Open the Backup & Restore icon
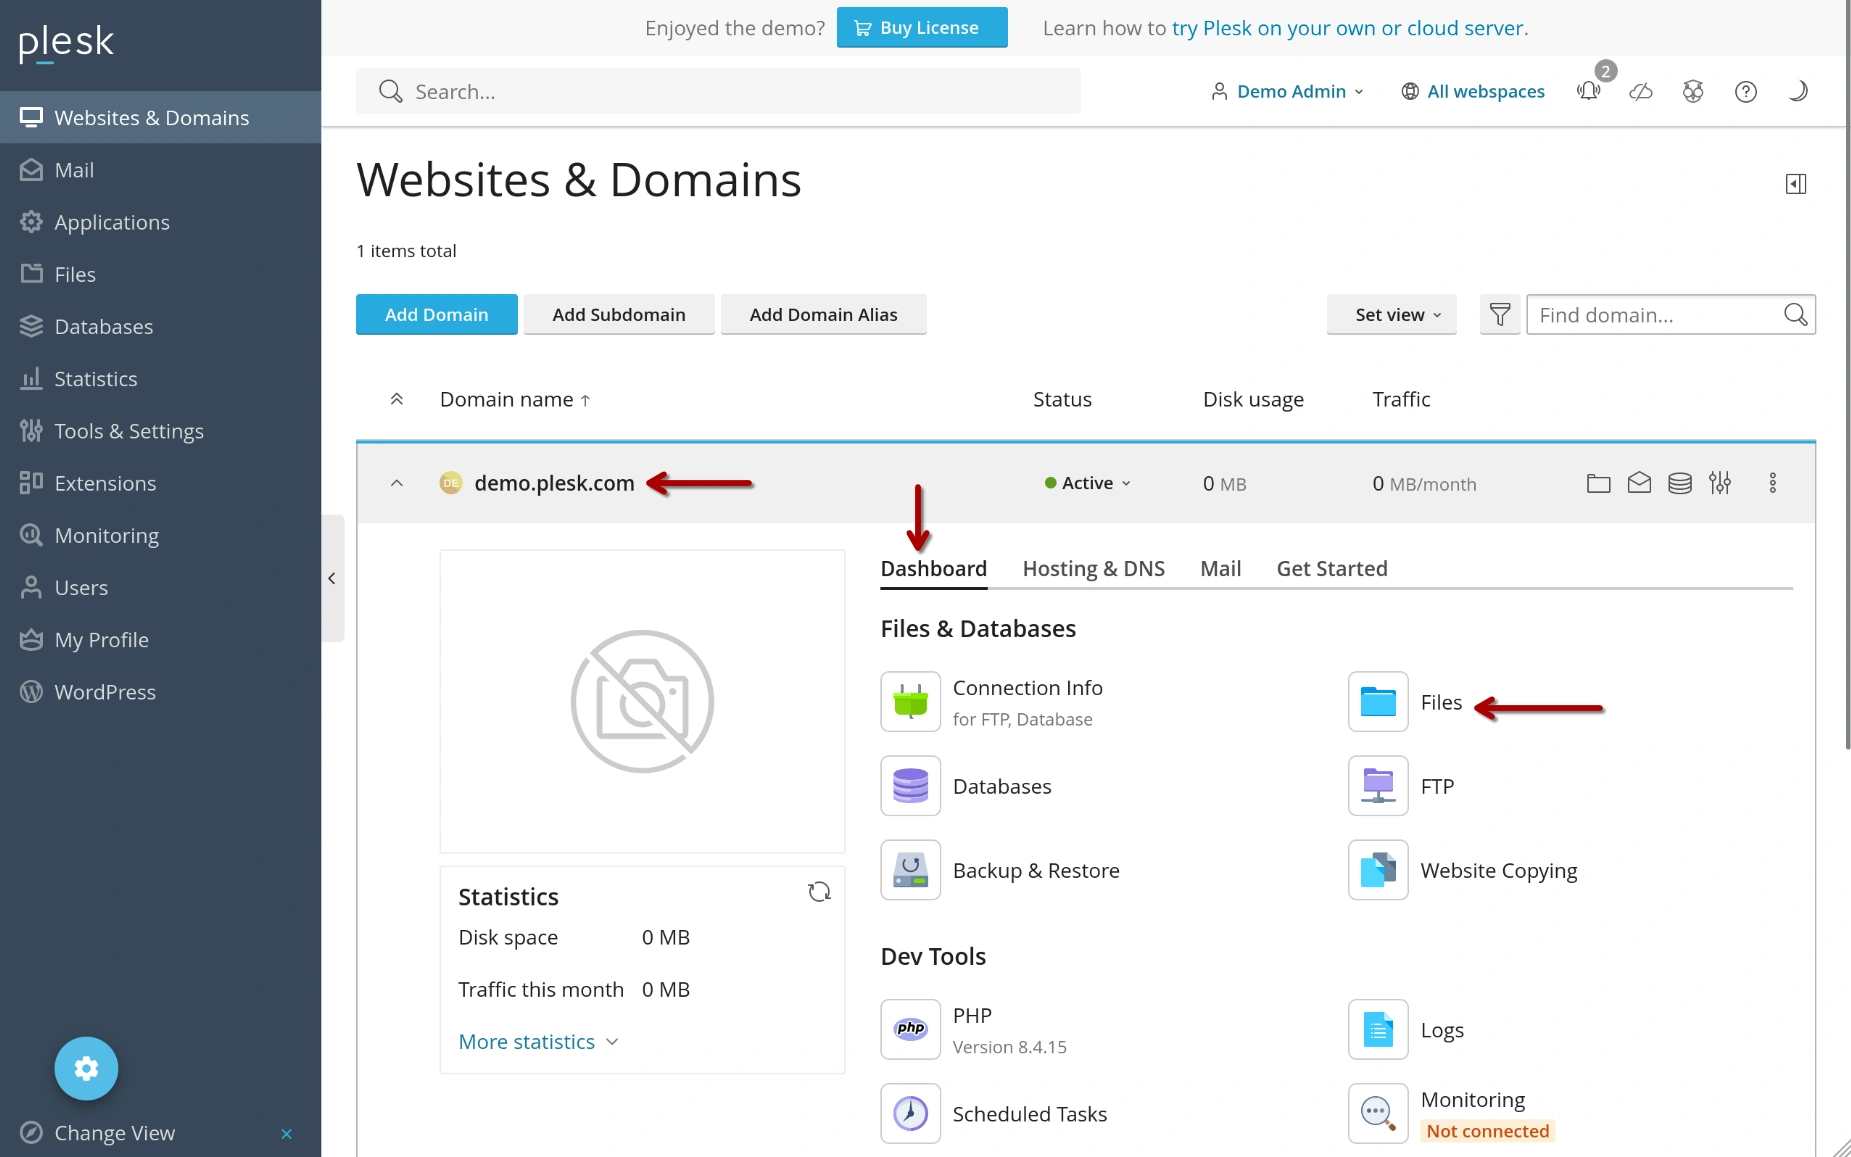Viewport: 1851px width, 1157px height. pos(910,870)
